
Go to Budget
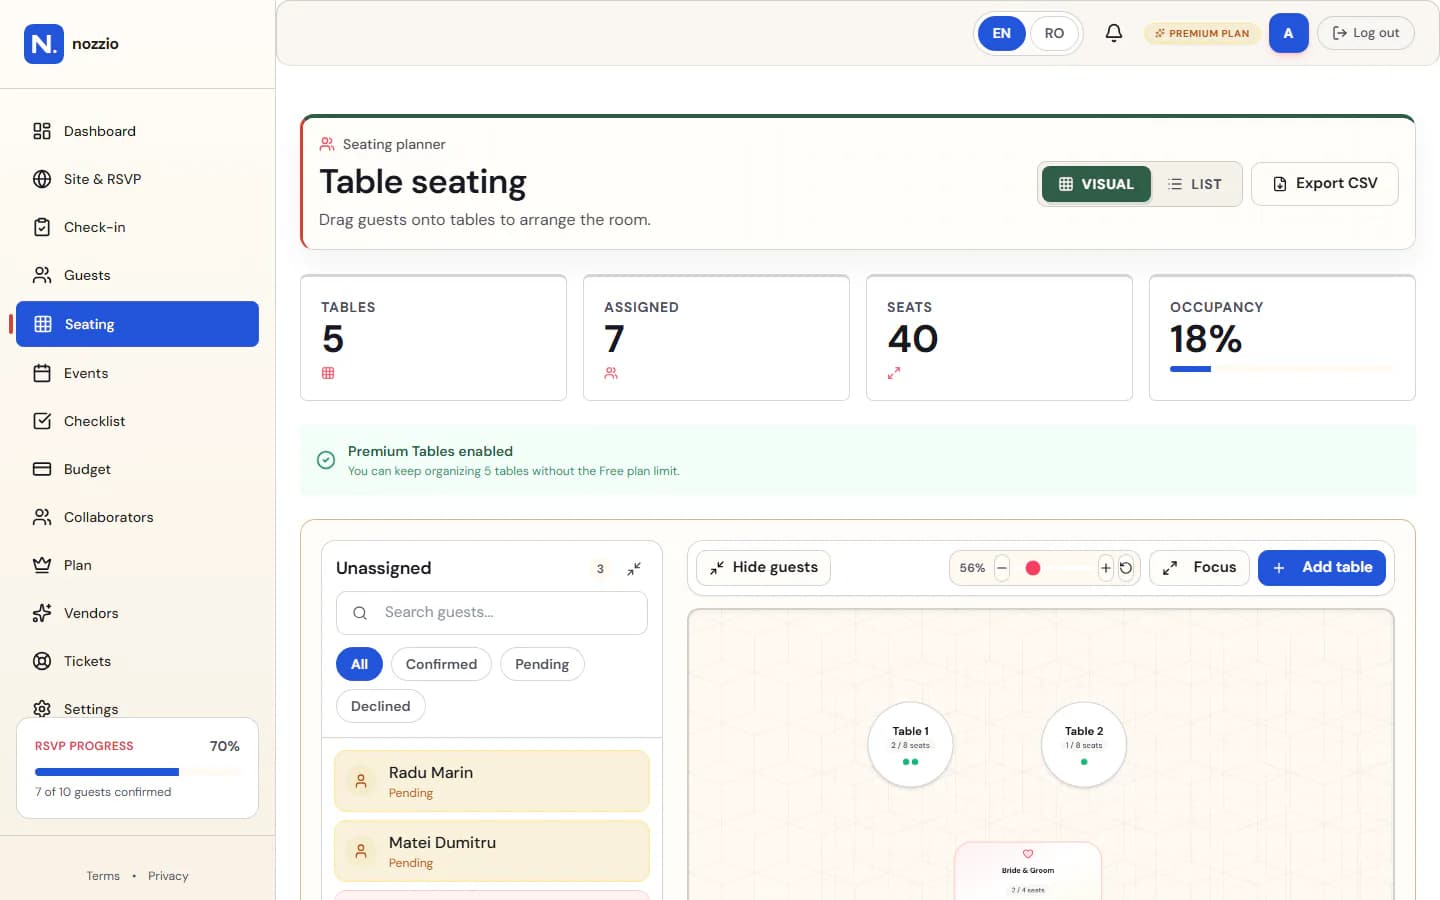137,469
